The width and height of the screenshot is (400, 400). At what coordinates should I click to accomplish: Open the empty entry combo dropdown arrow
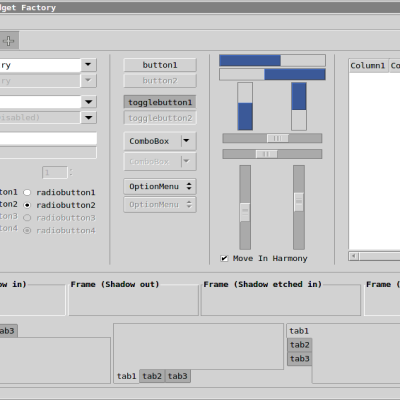pyautogui.click(x=88, y=102)
